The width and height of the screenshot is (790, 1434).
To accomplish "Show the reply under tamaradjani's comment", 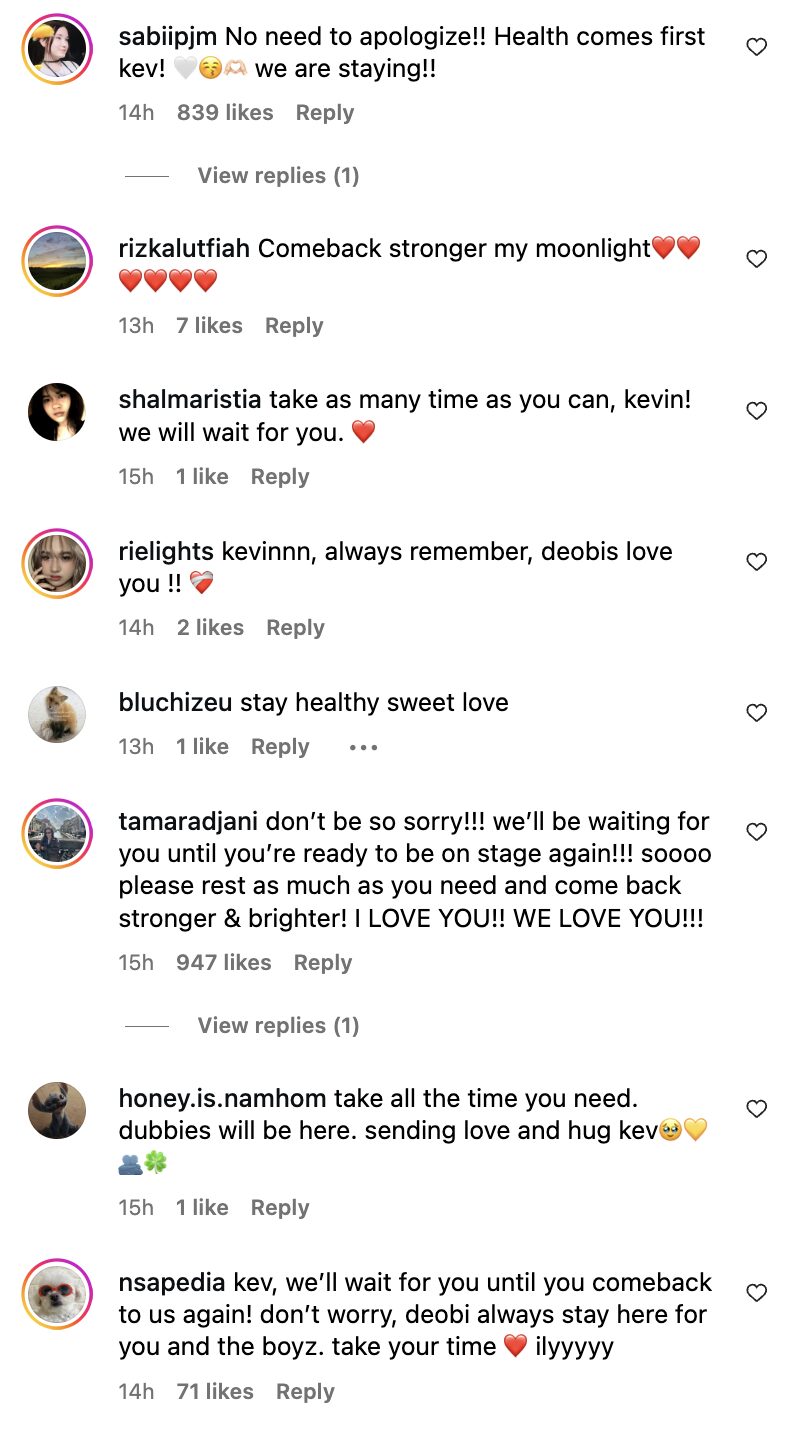I will 277,1026.
